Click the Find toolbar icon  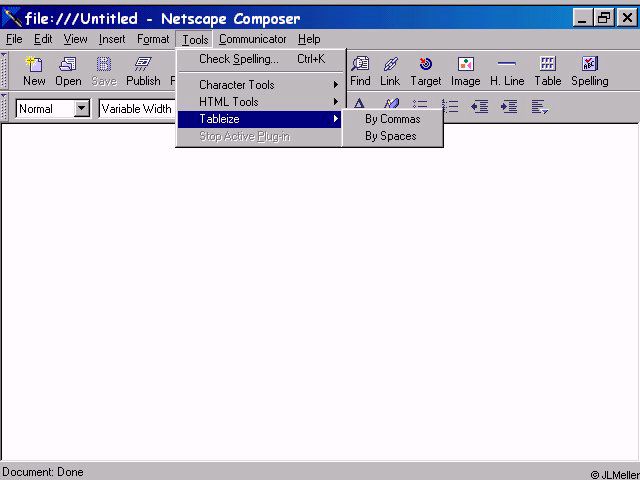click(360, 71)
